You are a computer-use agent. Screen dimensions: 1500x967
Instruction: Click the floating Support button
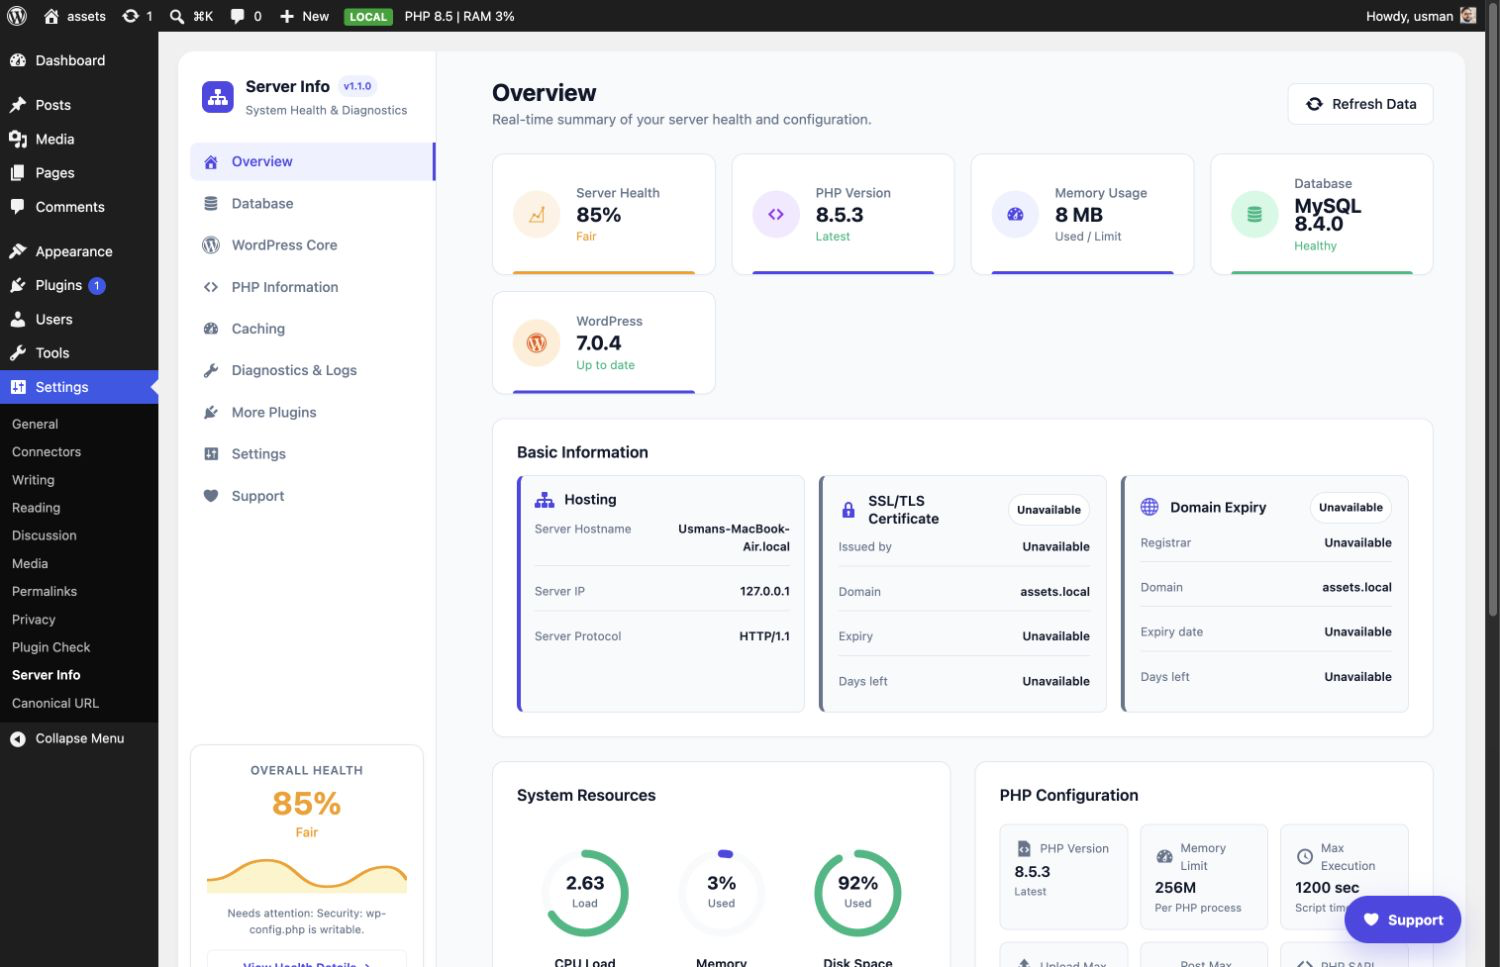coord(1402,919)
